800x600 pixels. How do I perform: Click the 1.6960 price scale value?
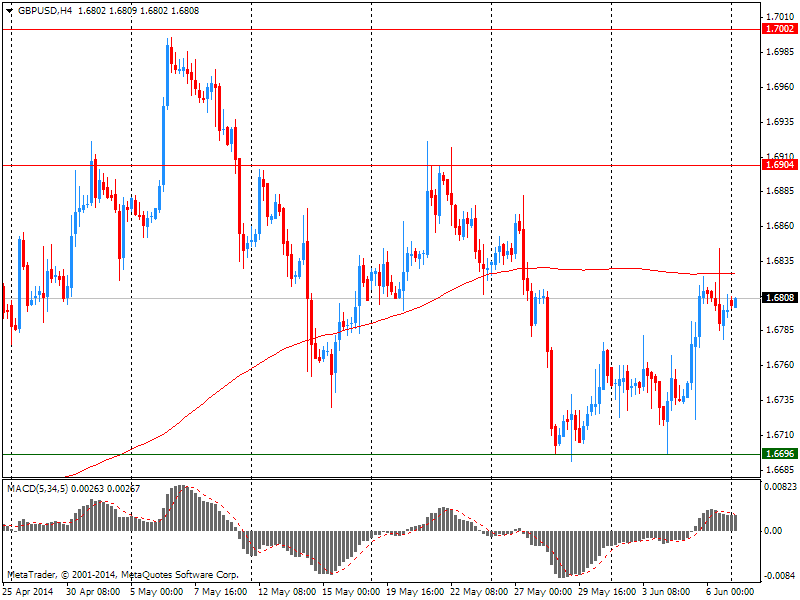[x=780, y=87]
